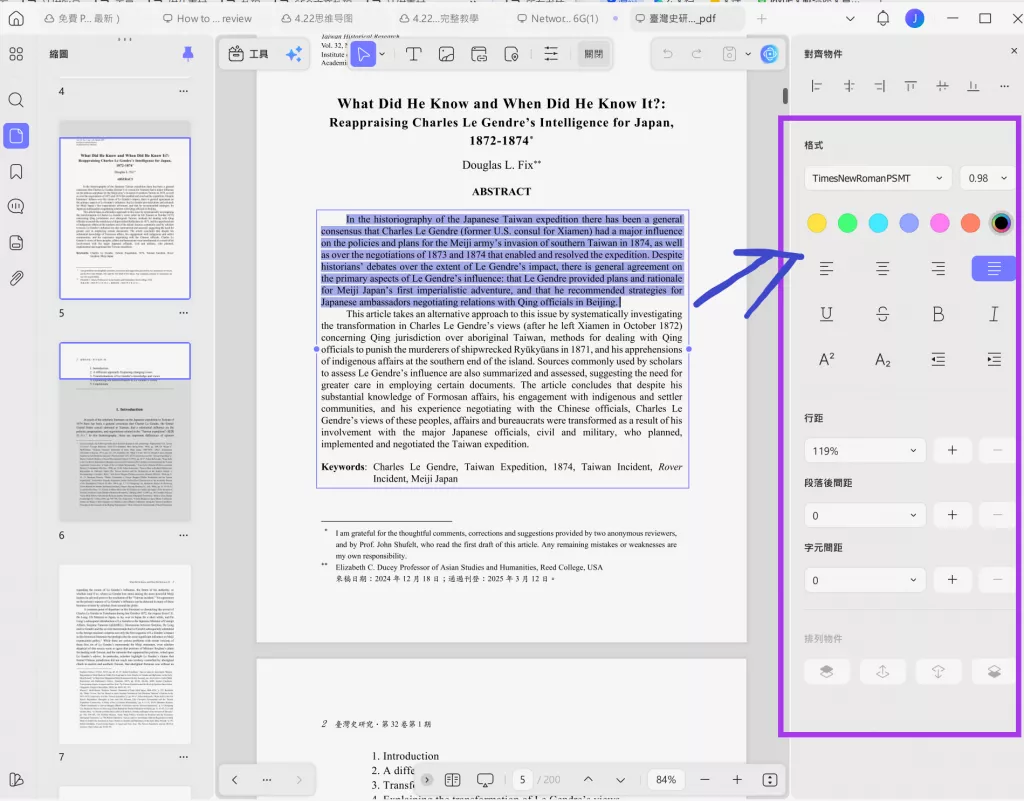Click the AI sparkle icon in toolbar

pyautogui.click(x=294, y=54)
